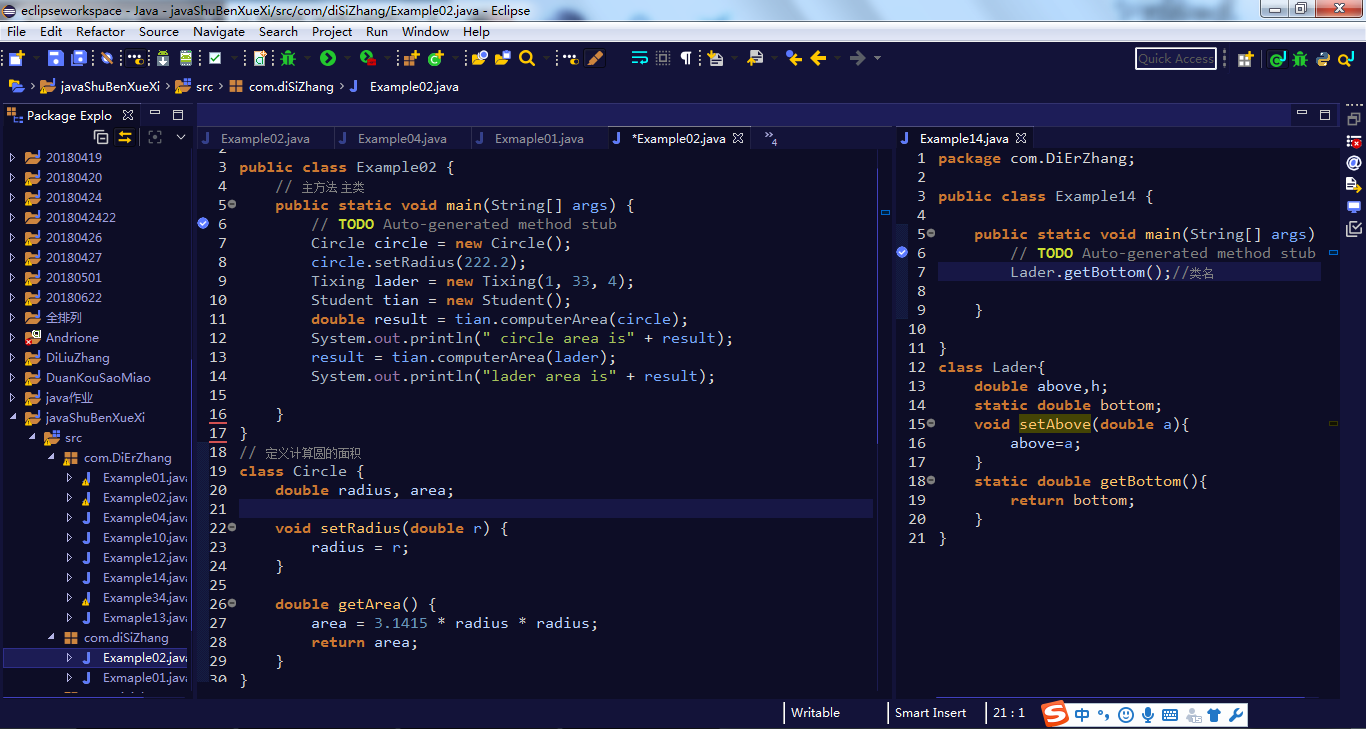Click the New Java Package toolbar icon
1366x729 pixels.
(x=411, y=58)
